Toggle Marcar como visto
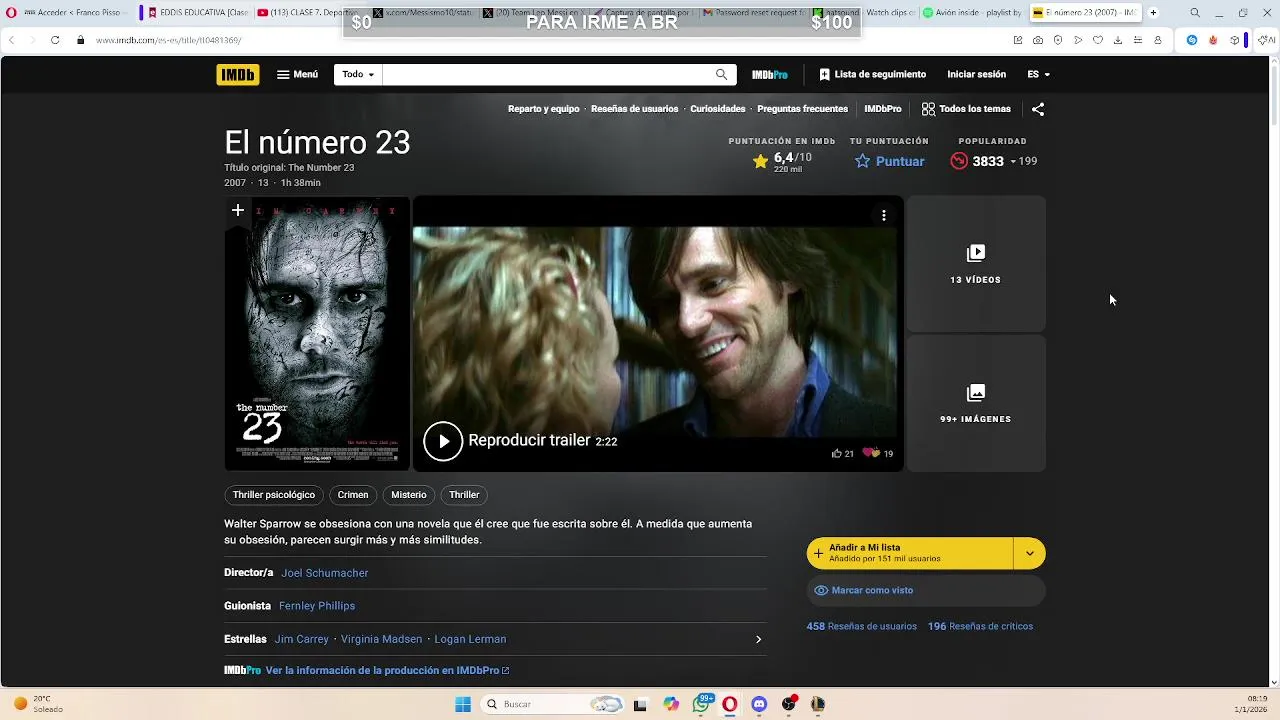This screenshot has width=1280, height=720. pyautogui.click(x=926, y=590)
